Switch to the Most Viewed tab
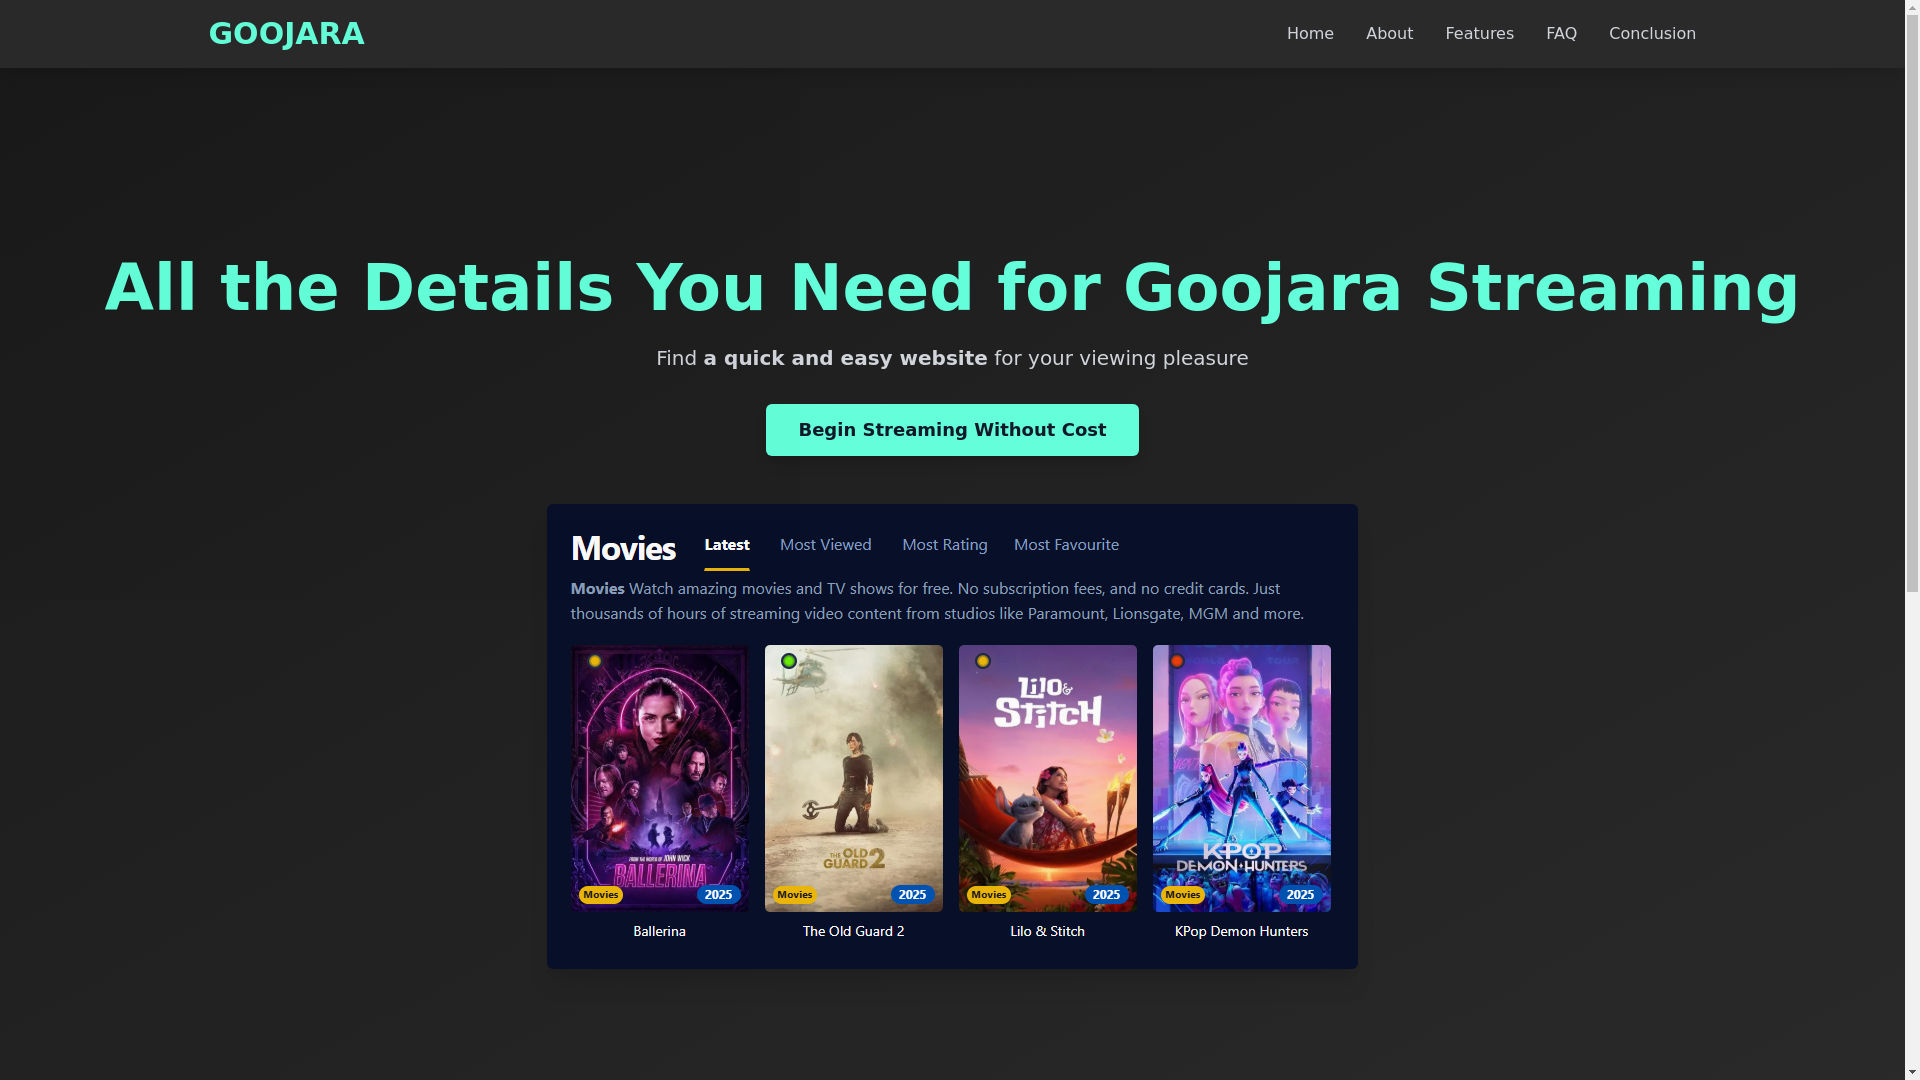Screen dimensions: 1920x1080 click(x=826, y=545)
